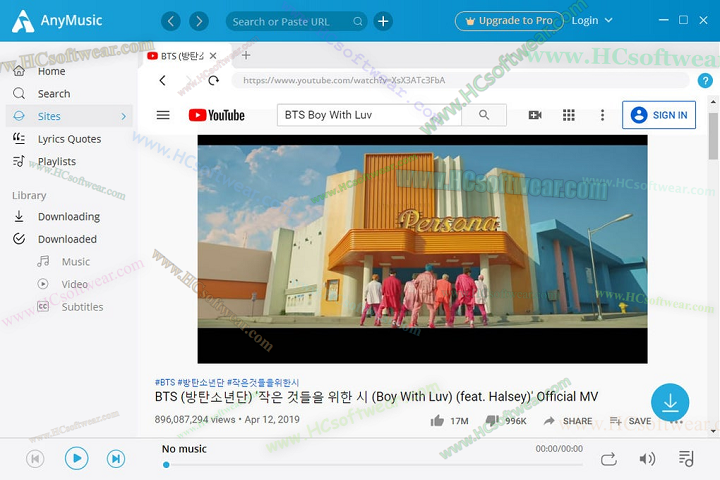
Task: Go back with the header back arrow
Action: click(x=171, y=21)
